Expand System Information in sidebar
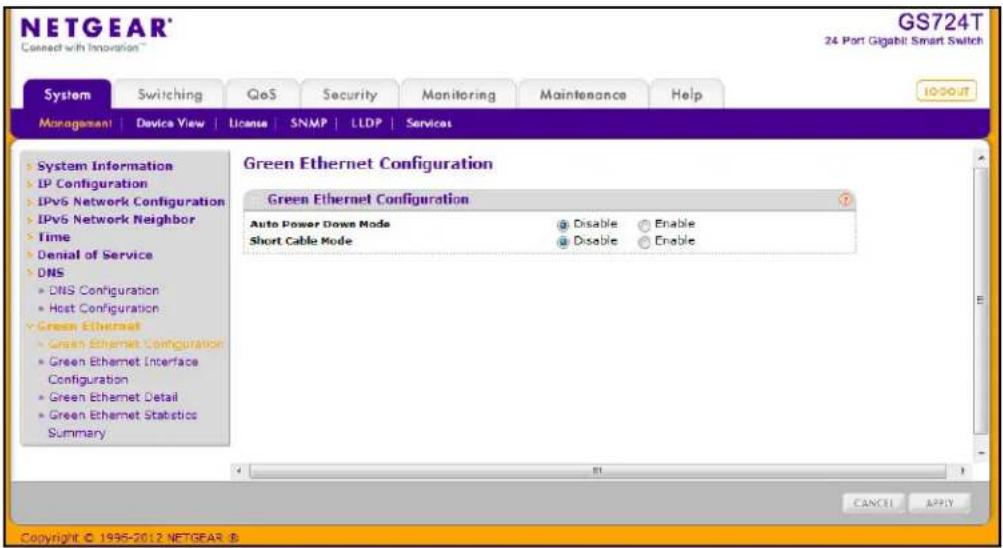Screen dimensions: 1003x548 [105, 166]
